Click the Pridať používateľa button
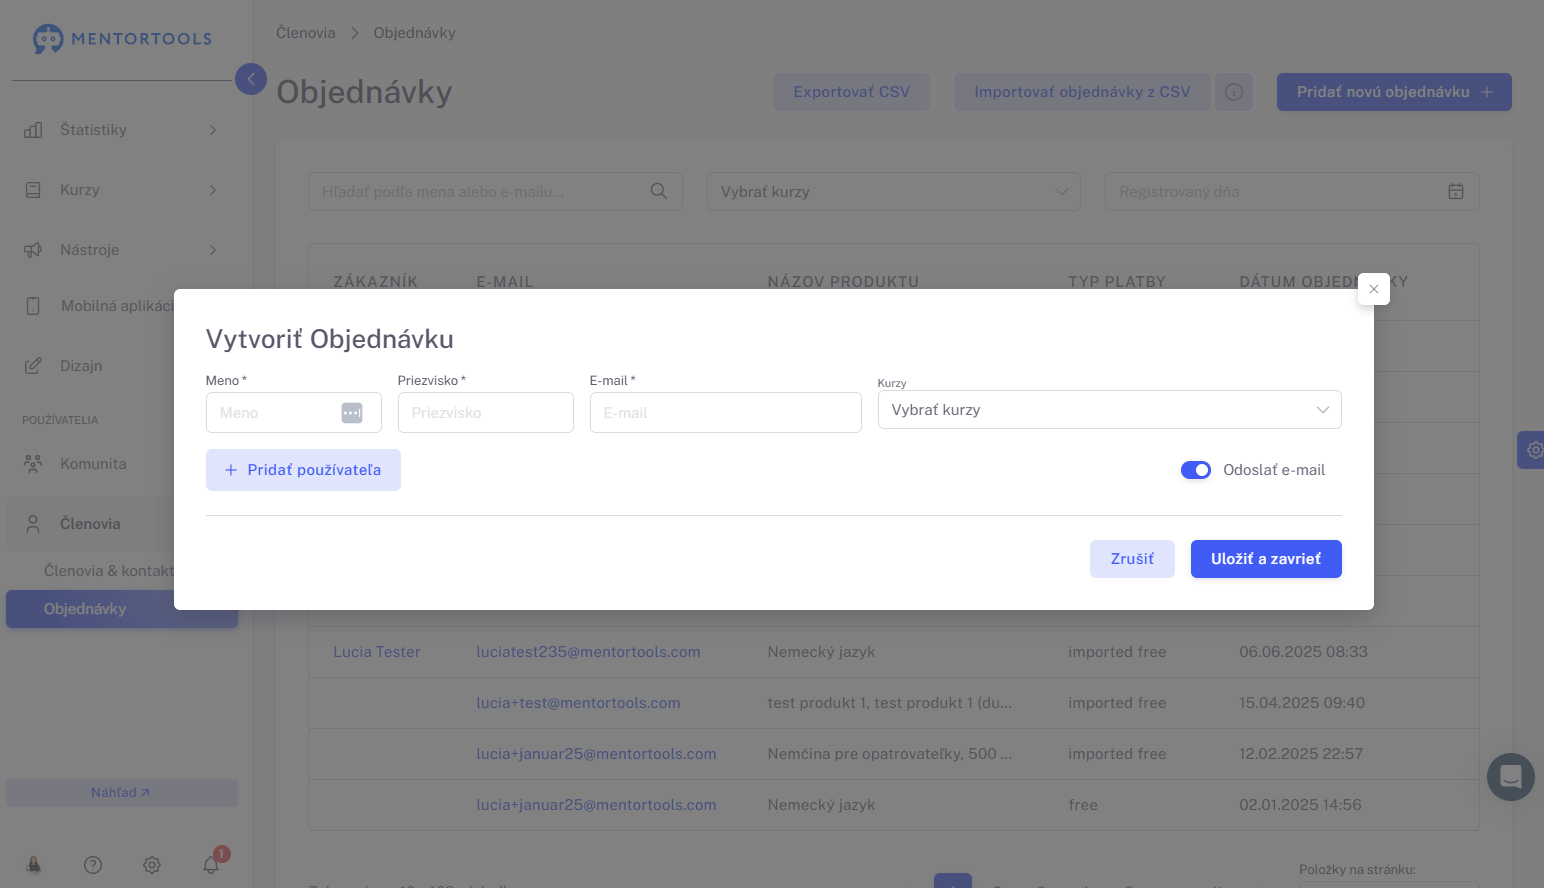The height and width of the screenshot is (888, 1544). pos(303,470)
